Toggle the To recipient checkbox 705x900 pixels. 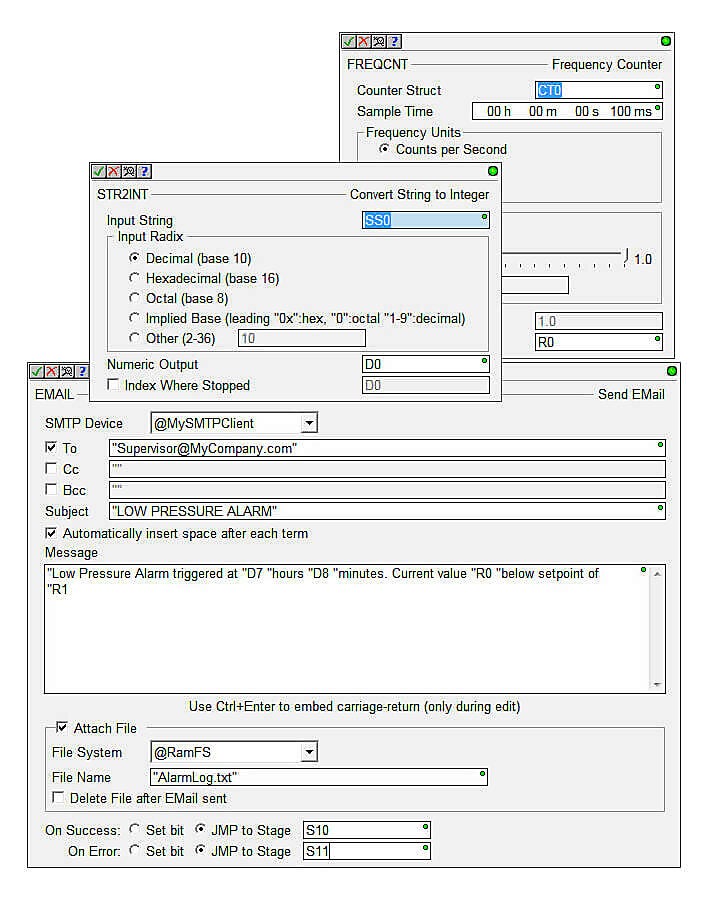point(51,447)
